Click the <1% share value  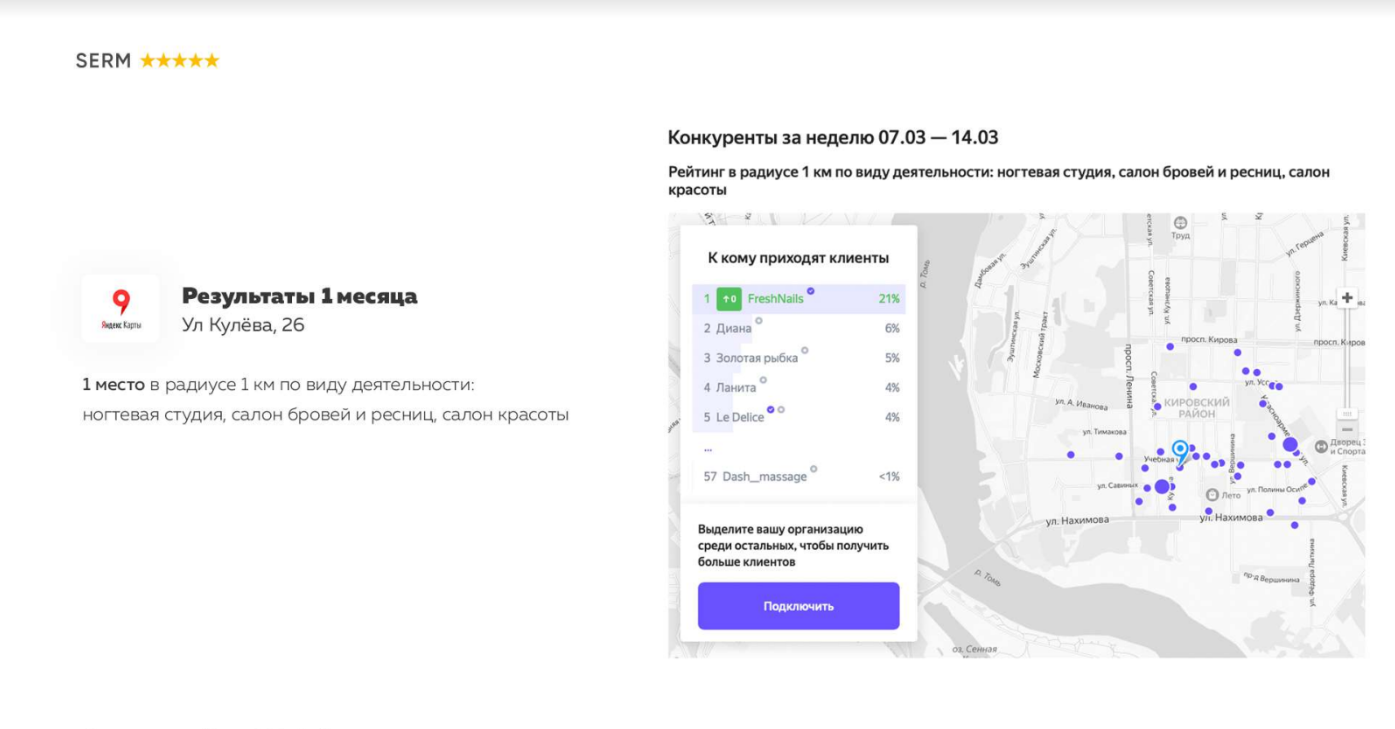click(889, 477)
